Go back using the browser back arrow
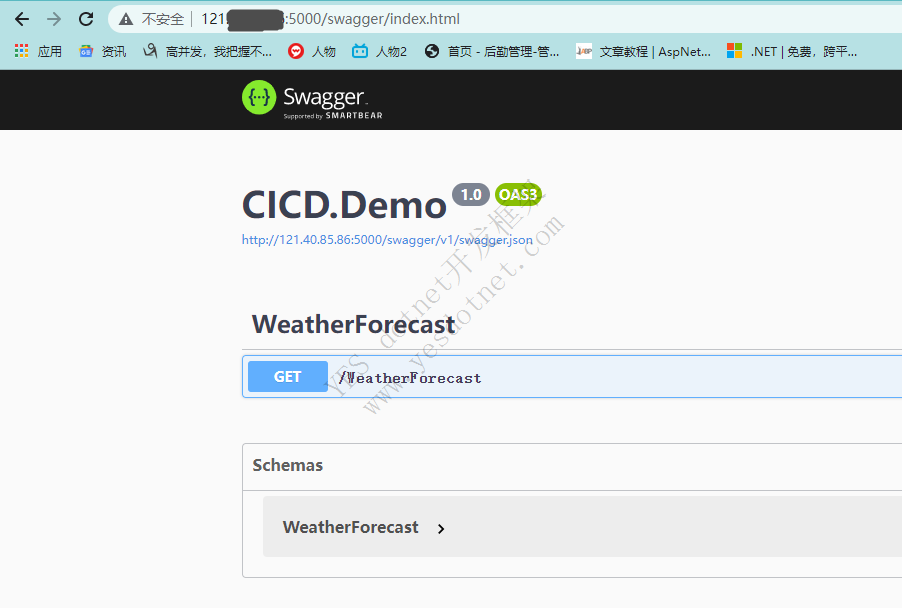Image resolution: width=902 pixels, height=608 pixels. [22, 19]
